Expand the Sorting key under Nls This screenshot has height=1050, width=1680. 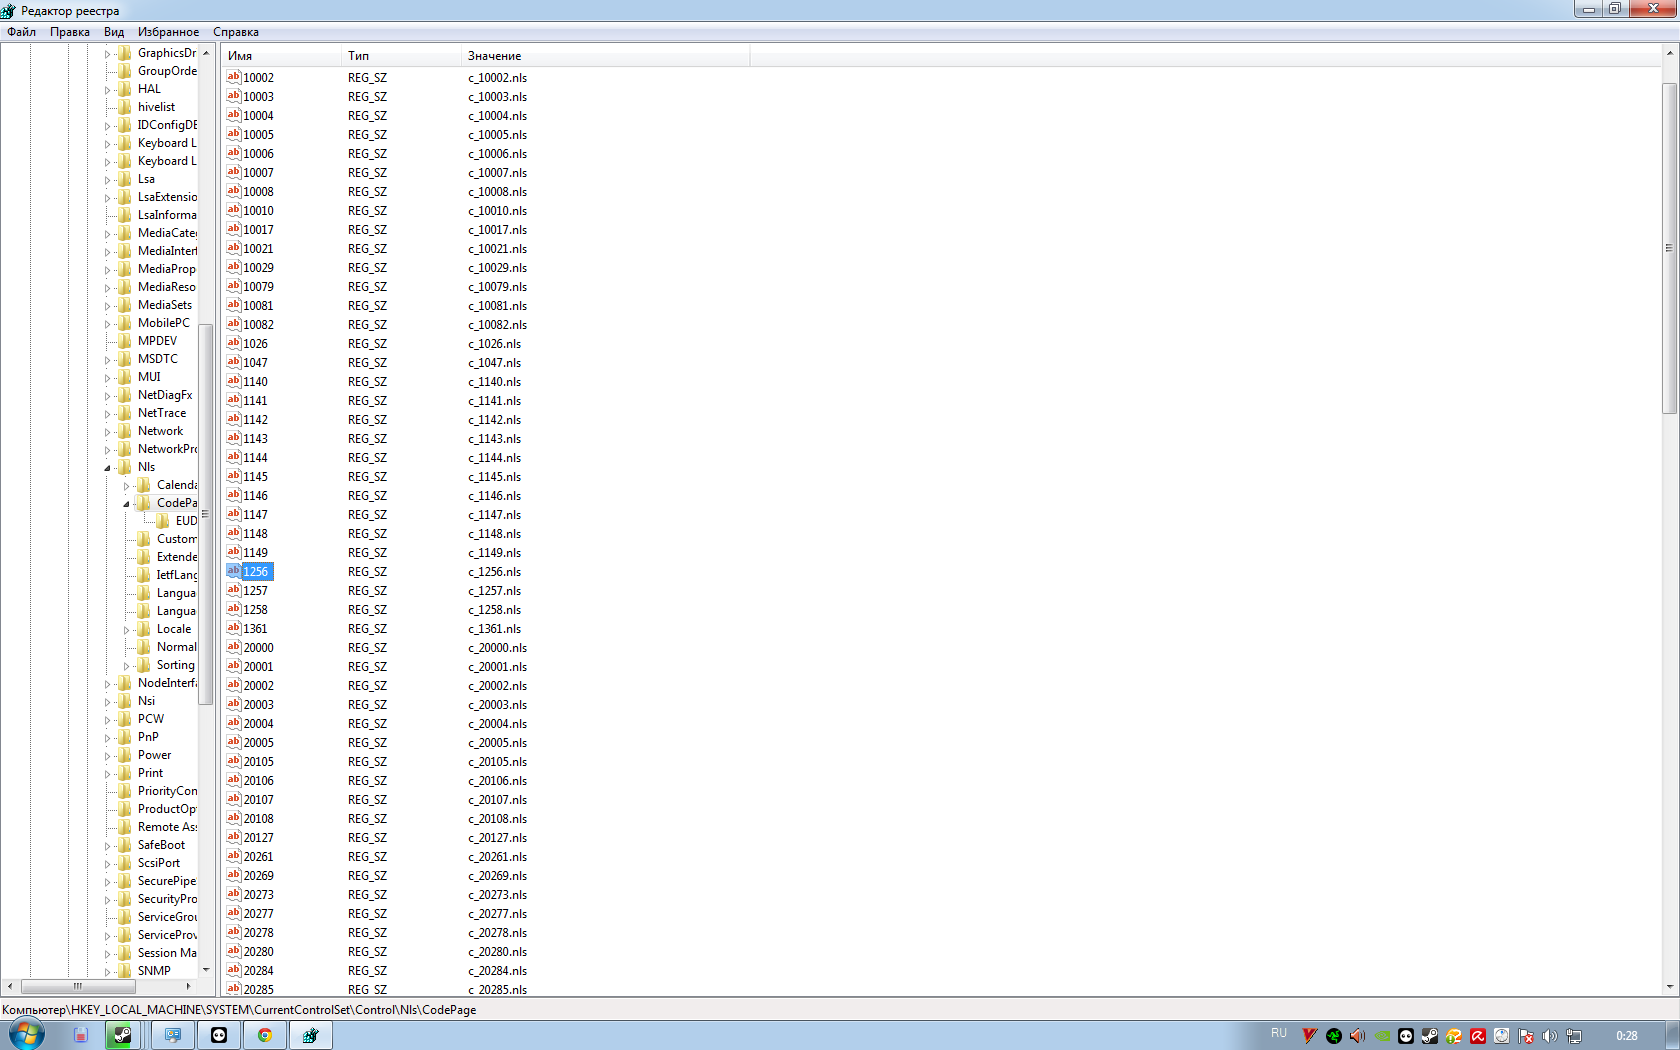coord(127,666)
